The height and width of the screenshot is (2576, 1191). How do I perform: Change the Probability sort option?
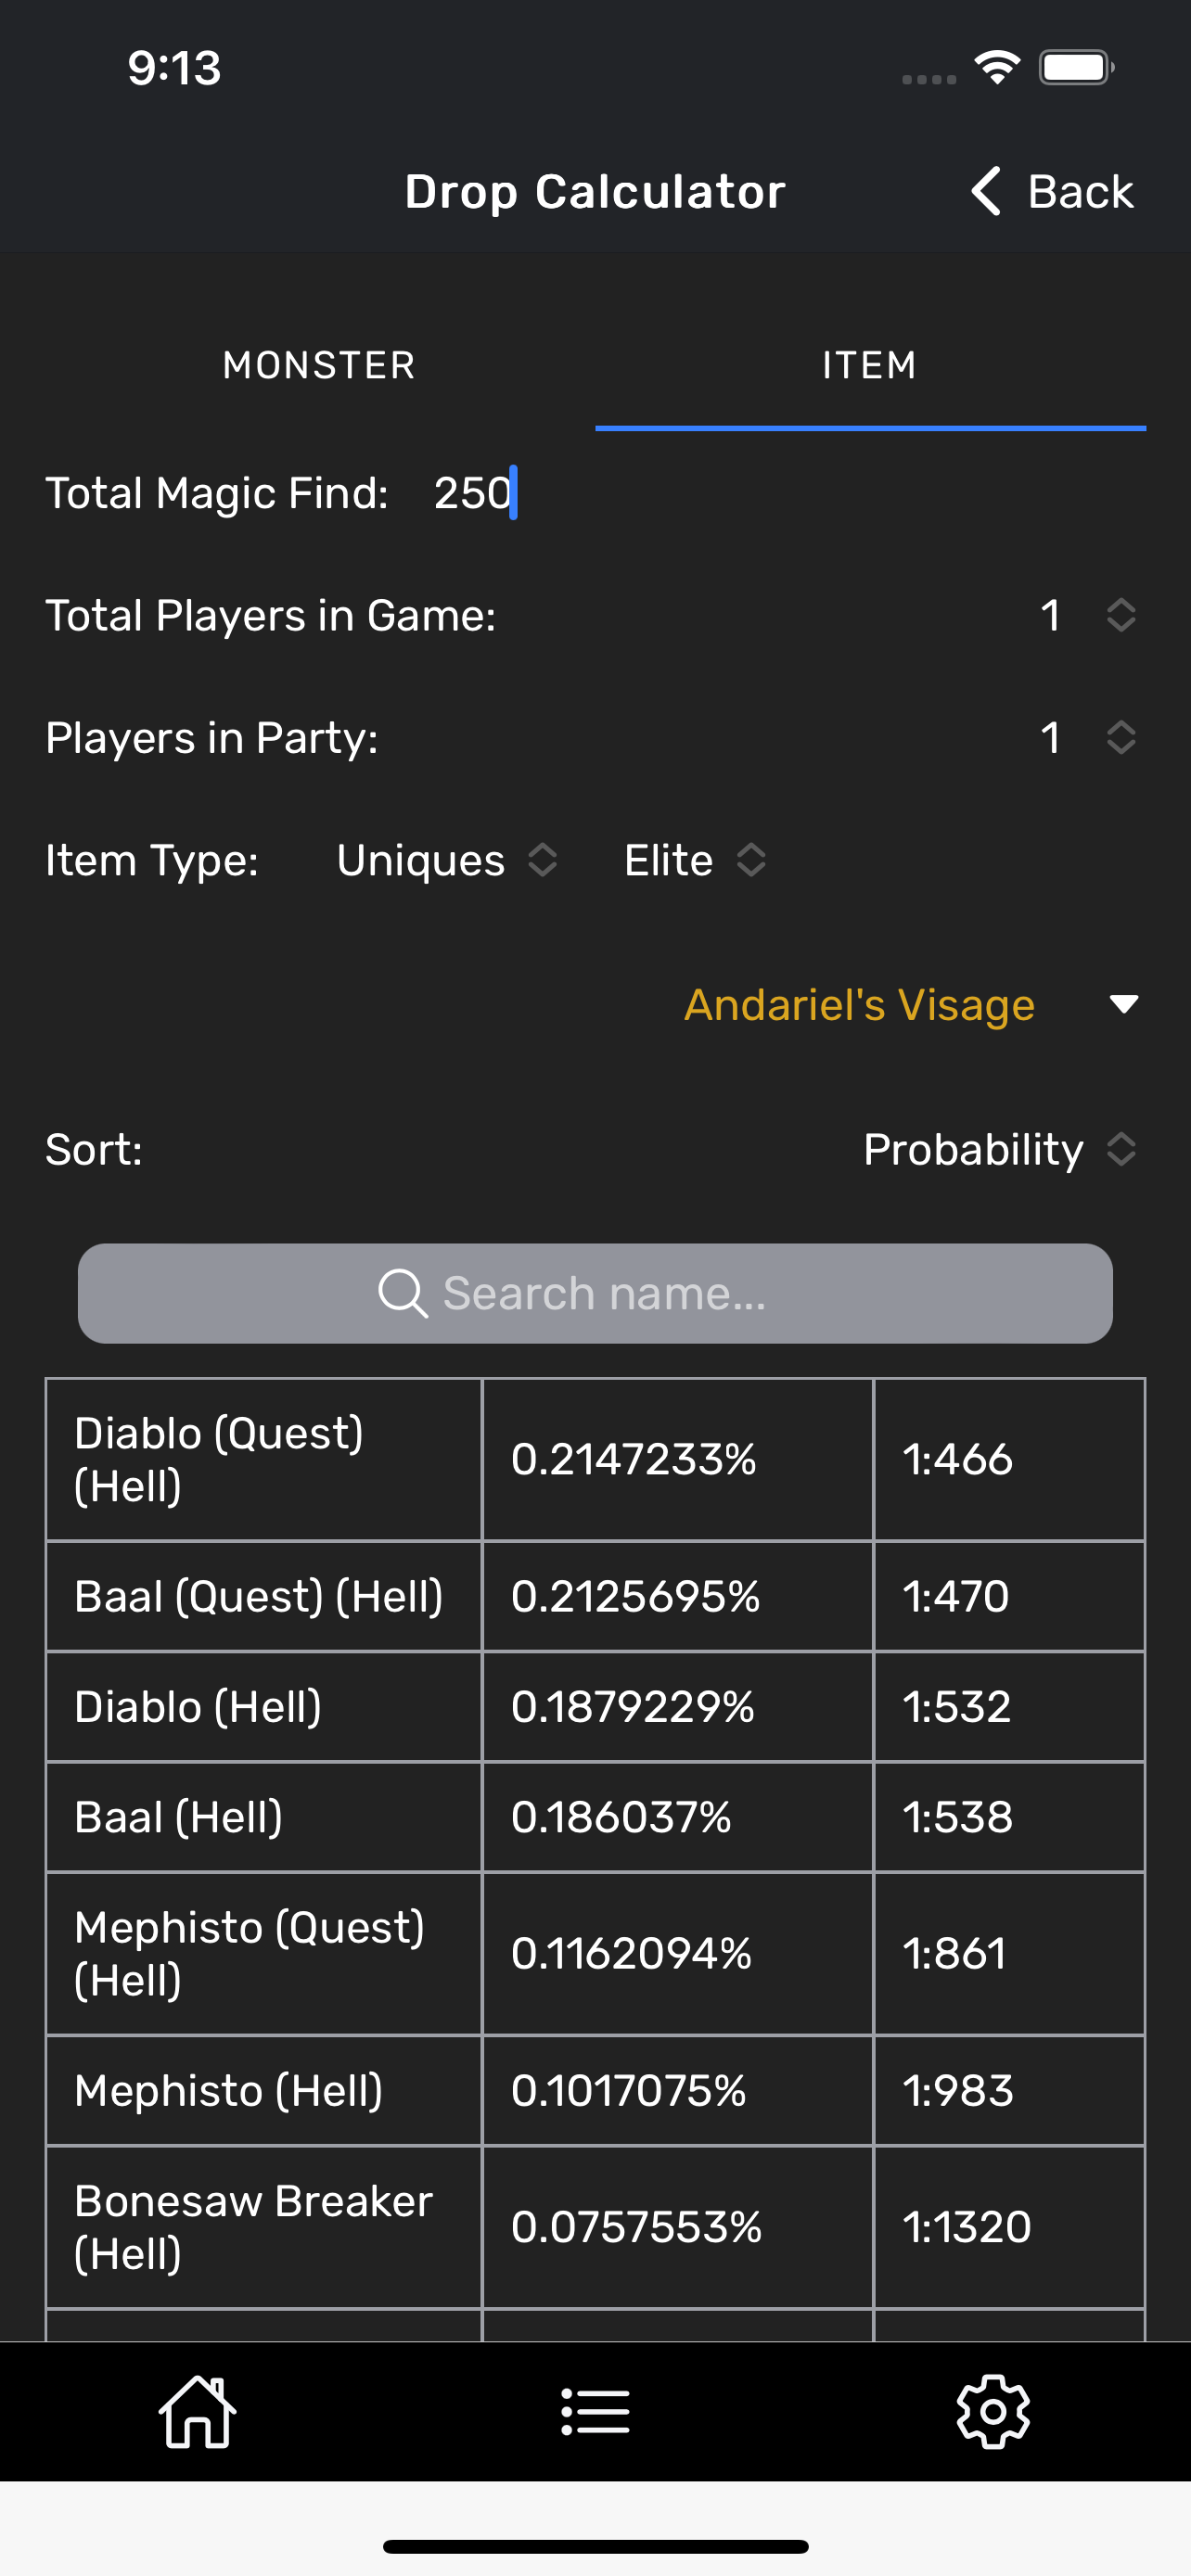[1000, 1149]
